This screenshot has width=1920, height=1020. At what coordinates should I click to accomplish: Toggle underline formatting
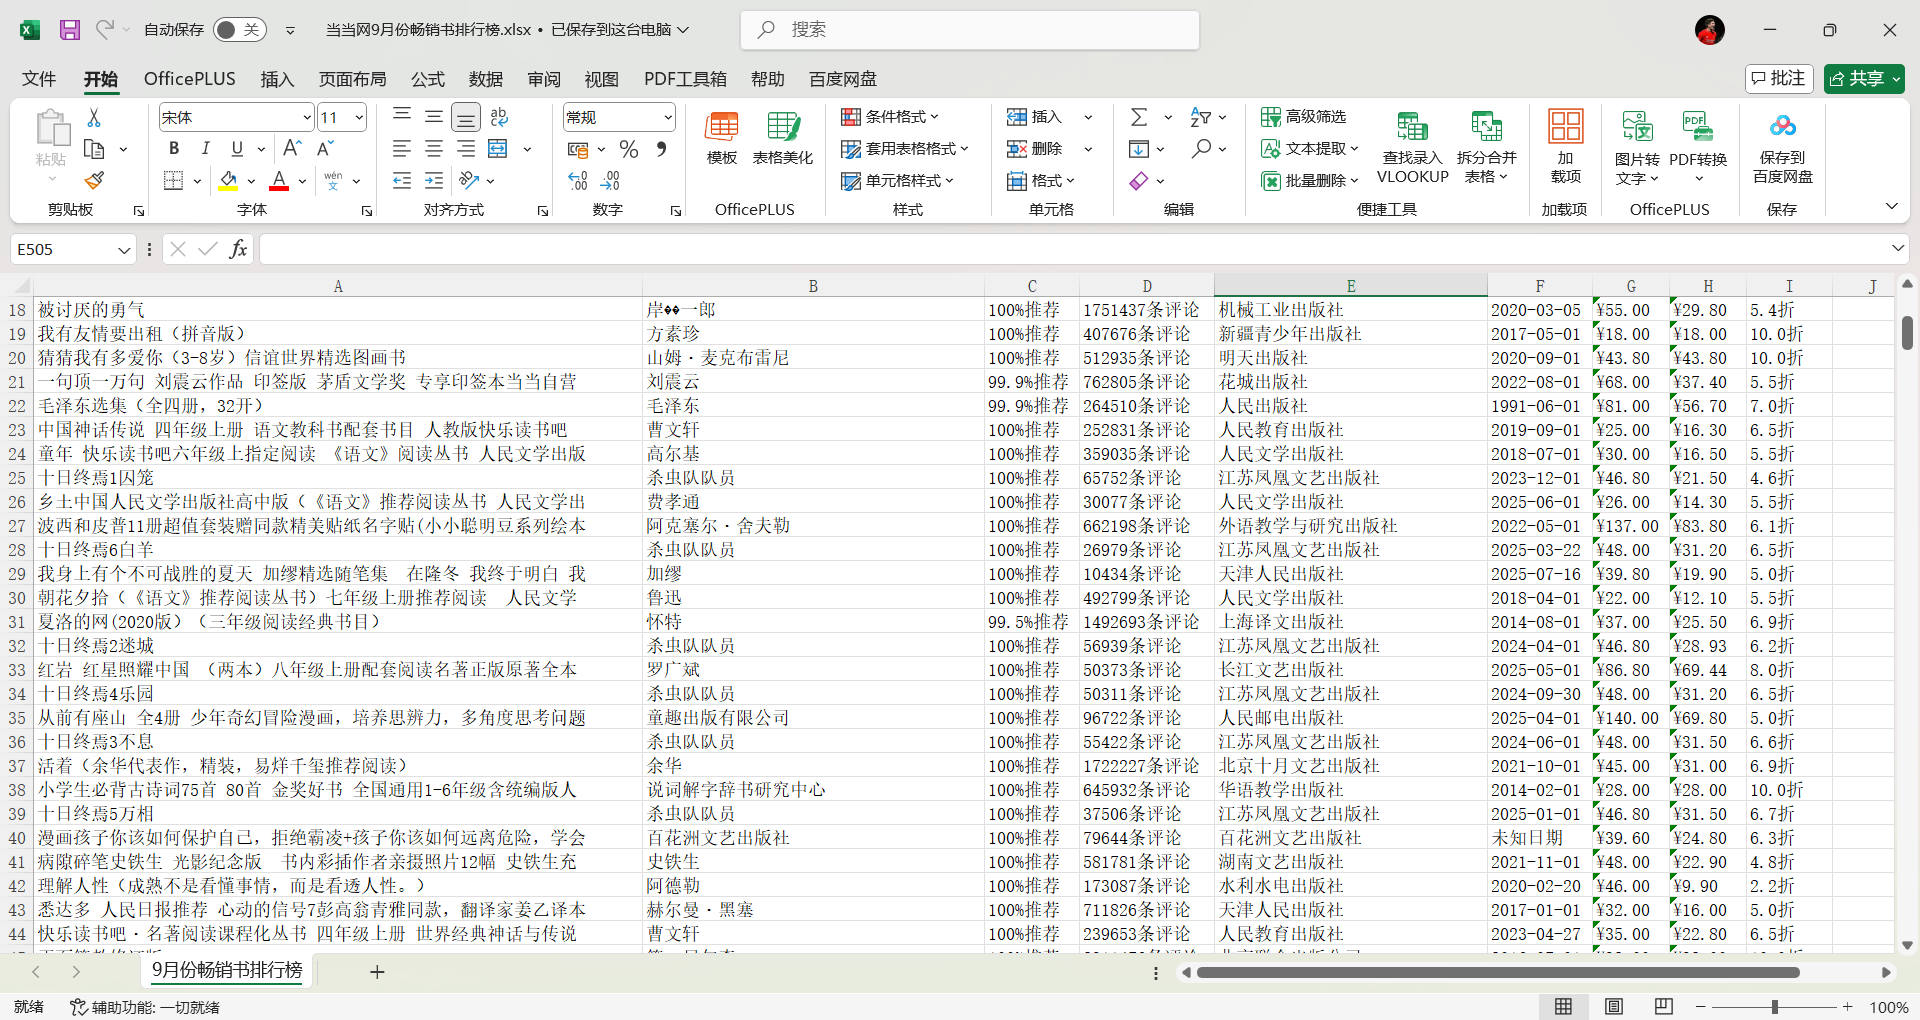[237, 149]
